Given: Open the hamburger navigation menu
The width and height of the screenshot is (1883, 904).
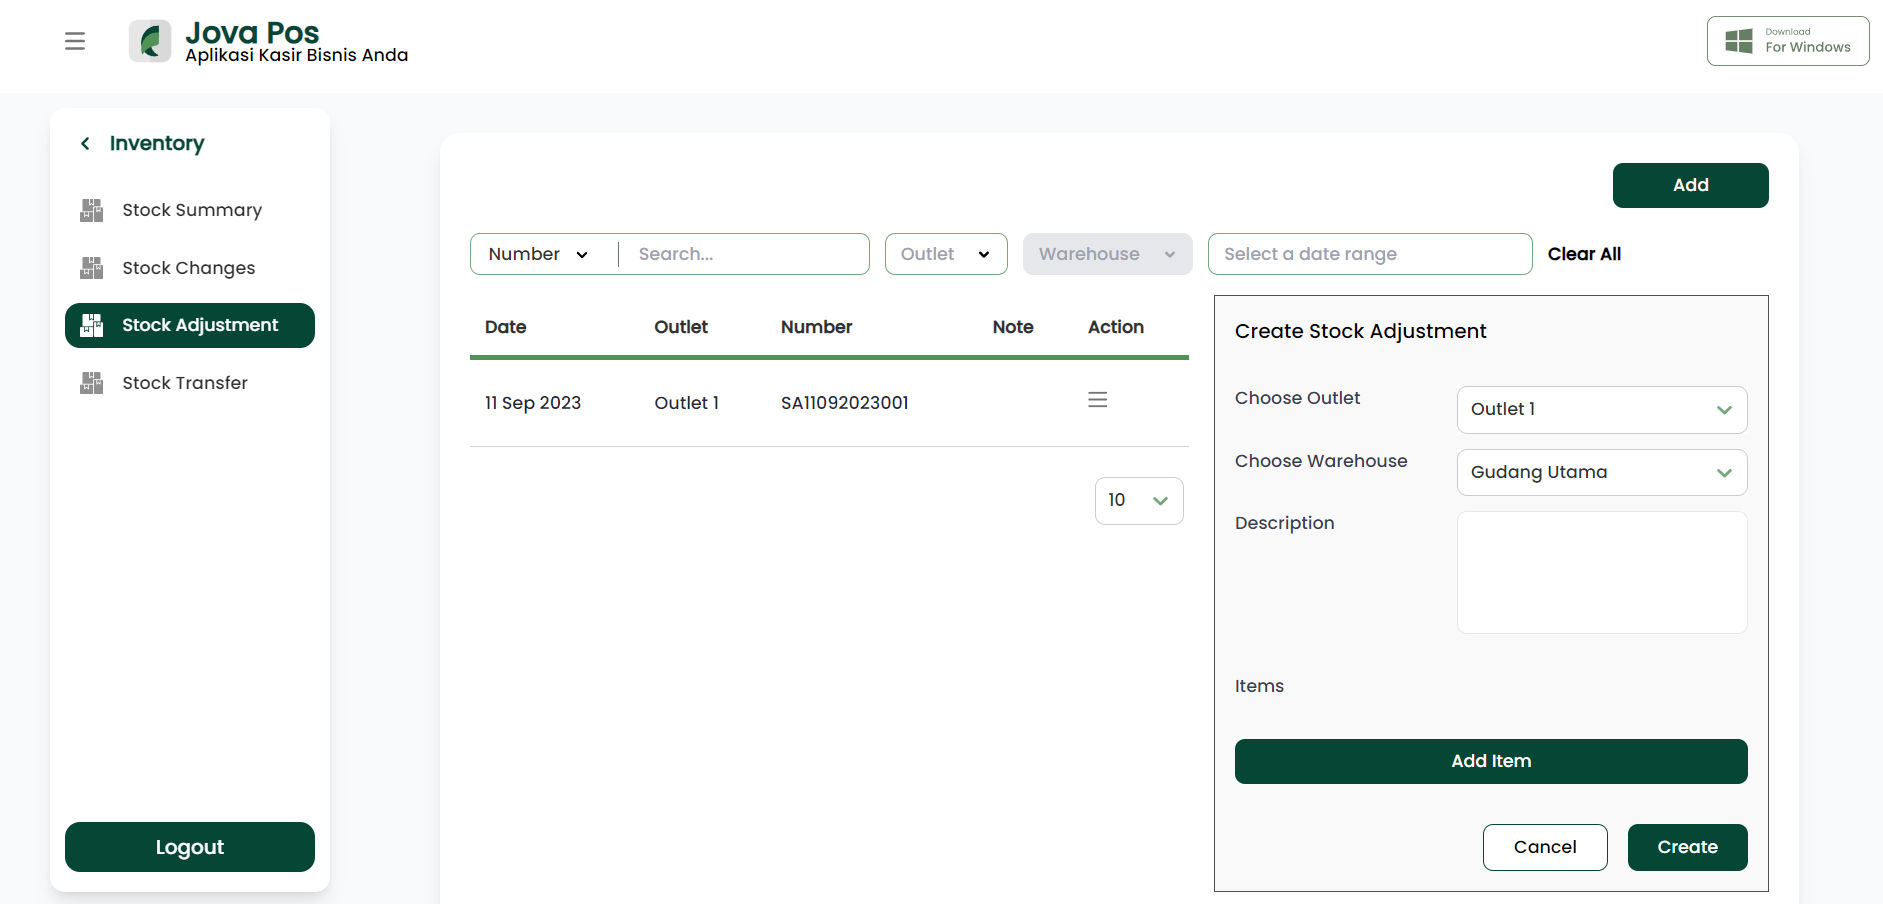Looking at the screenshot, I should click(75, 41).
